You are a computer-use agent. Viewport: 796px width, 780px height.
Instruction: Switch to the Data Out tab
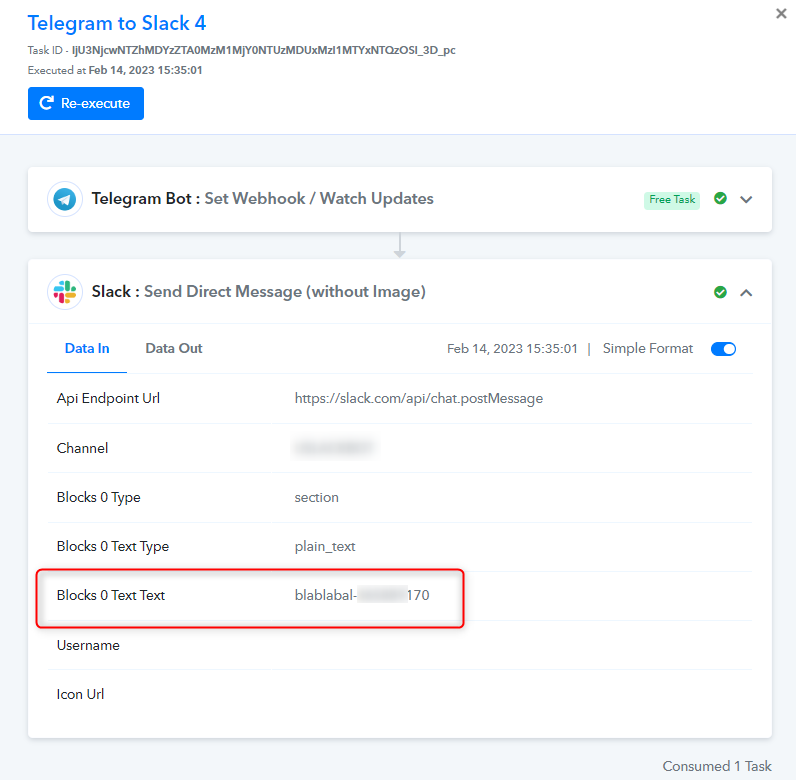[174, 348]
